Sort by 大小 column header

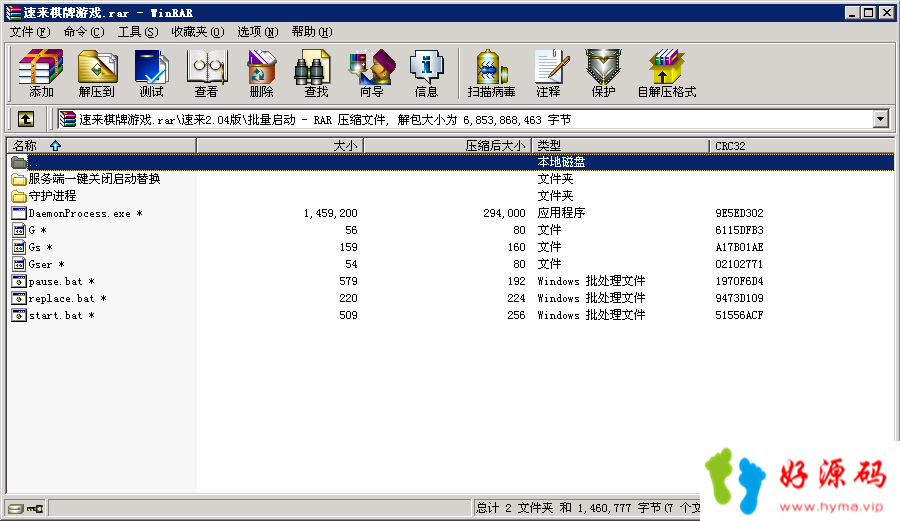280,146
